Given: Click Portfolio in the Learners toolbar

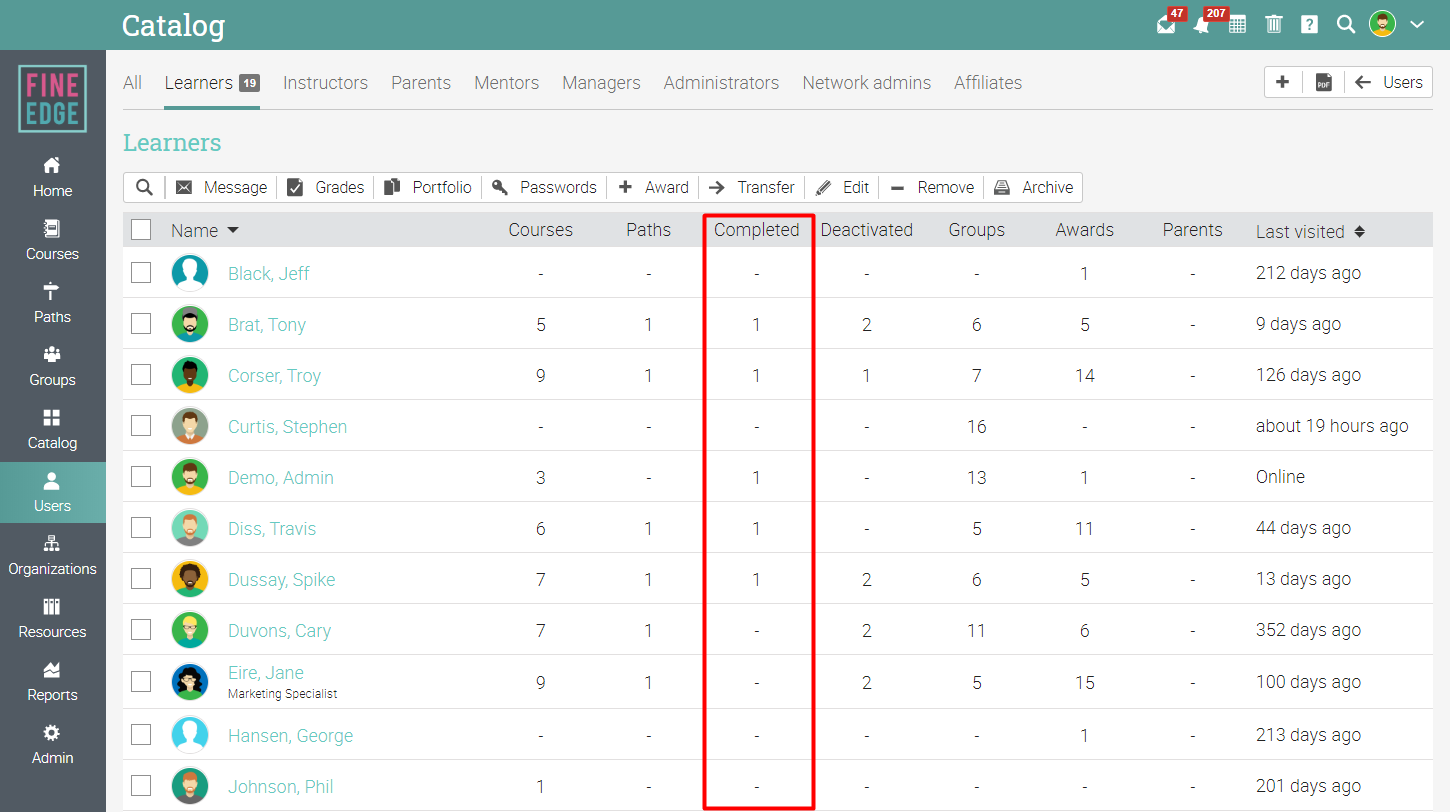Looking at the screenshot, I should coord(428,187).
